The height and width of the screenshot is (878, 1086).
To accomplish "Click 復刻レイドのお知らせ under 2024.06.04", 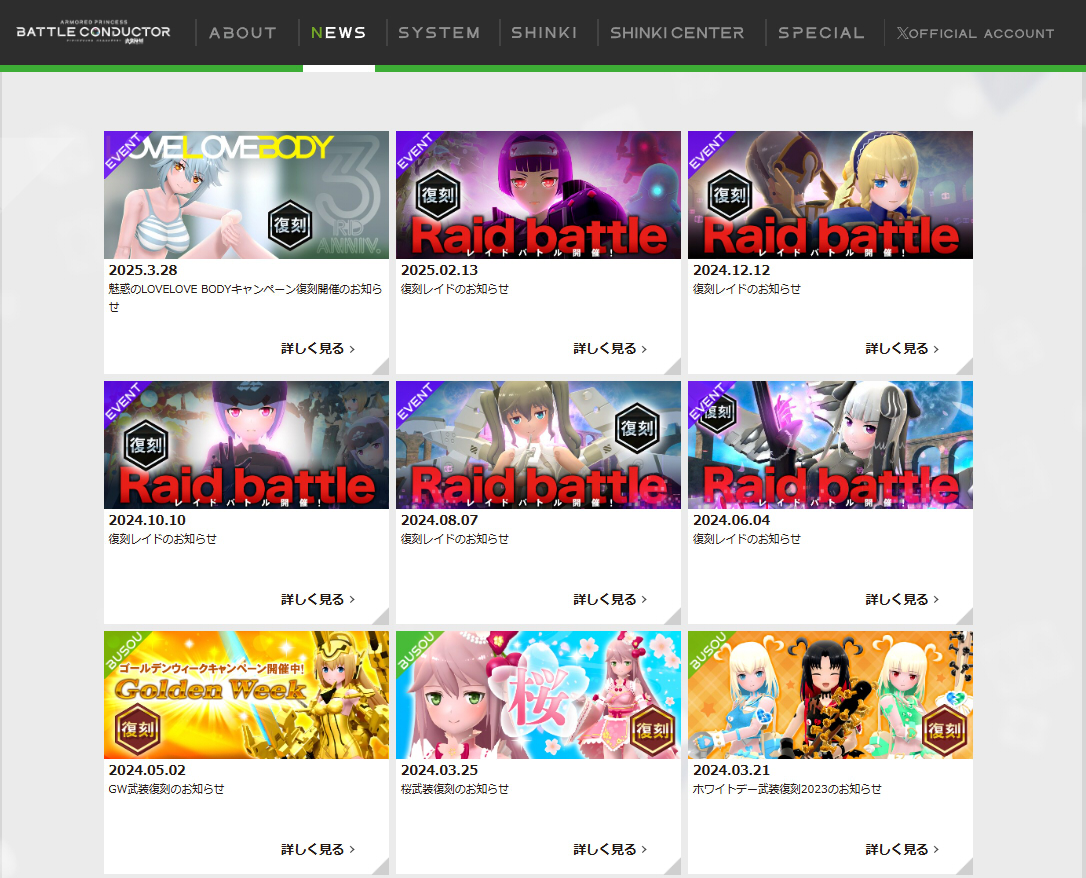I will coord(747,539).
